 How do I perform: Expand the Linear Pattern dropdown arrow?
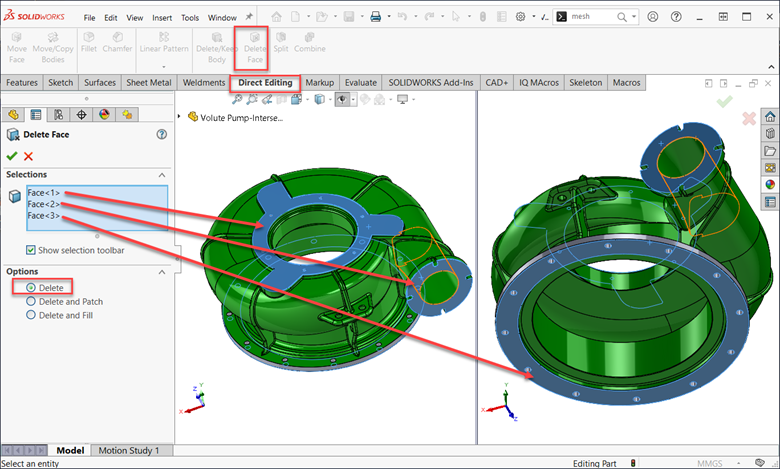pos(164,67)
